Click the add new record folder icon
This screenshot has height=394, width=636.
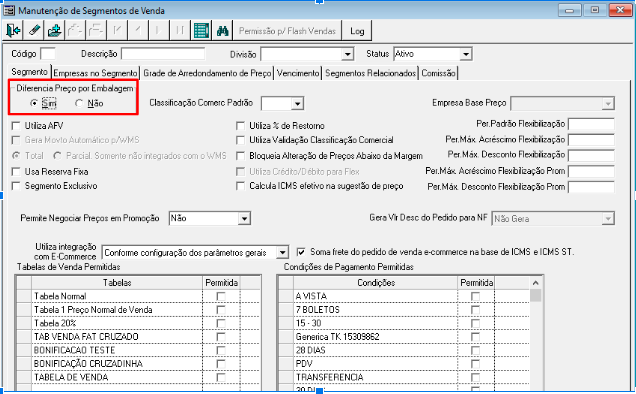54,31
